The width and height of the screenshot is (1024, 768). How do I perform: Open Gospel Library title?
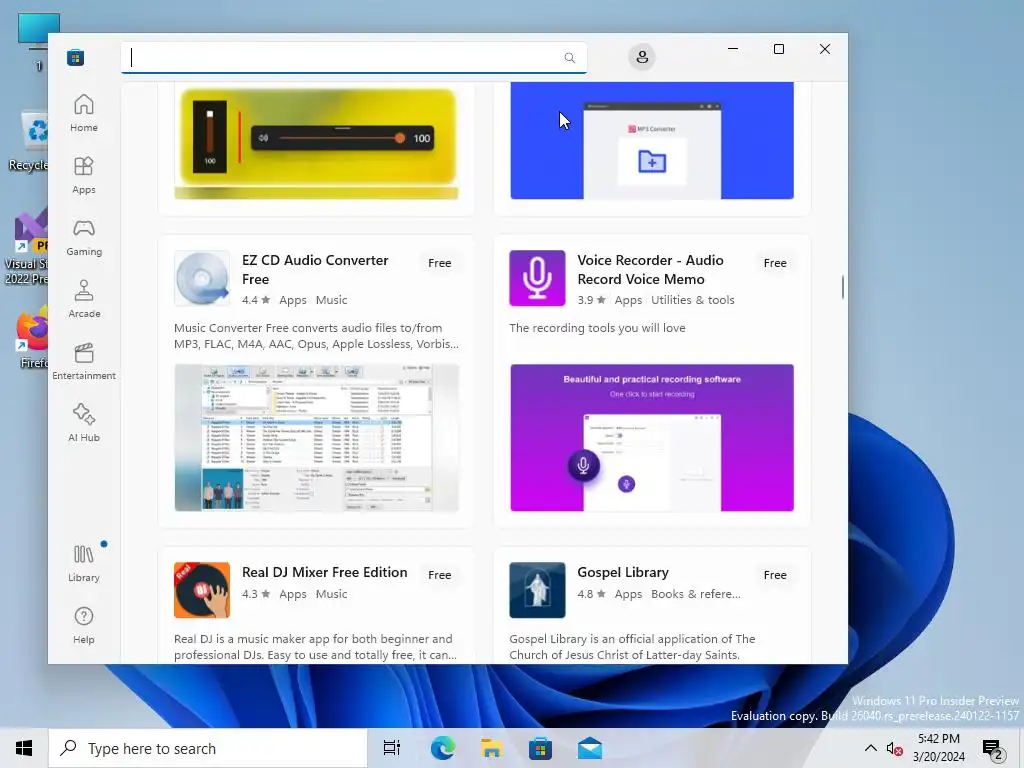623,572
